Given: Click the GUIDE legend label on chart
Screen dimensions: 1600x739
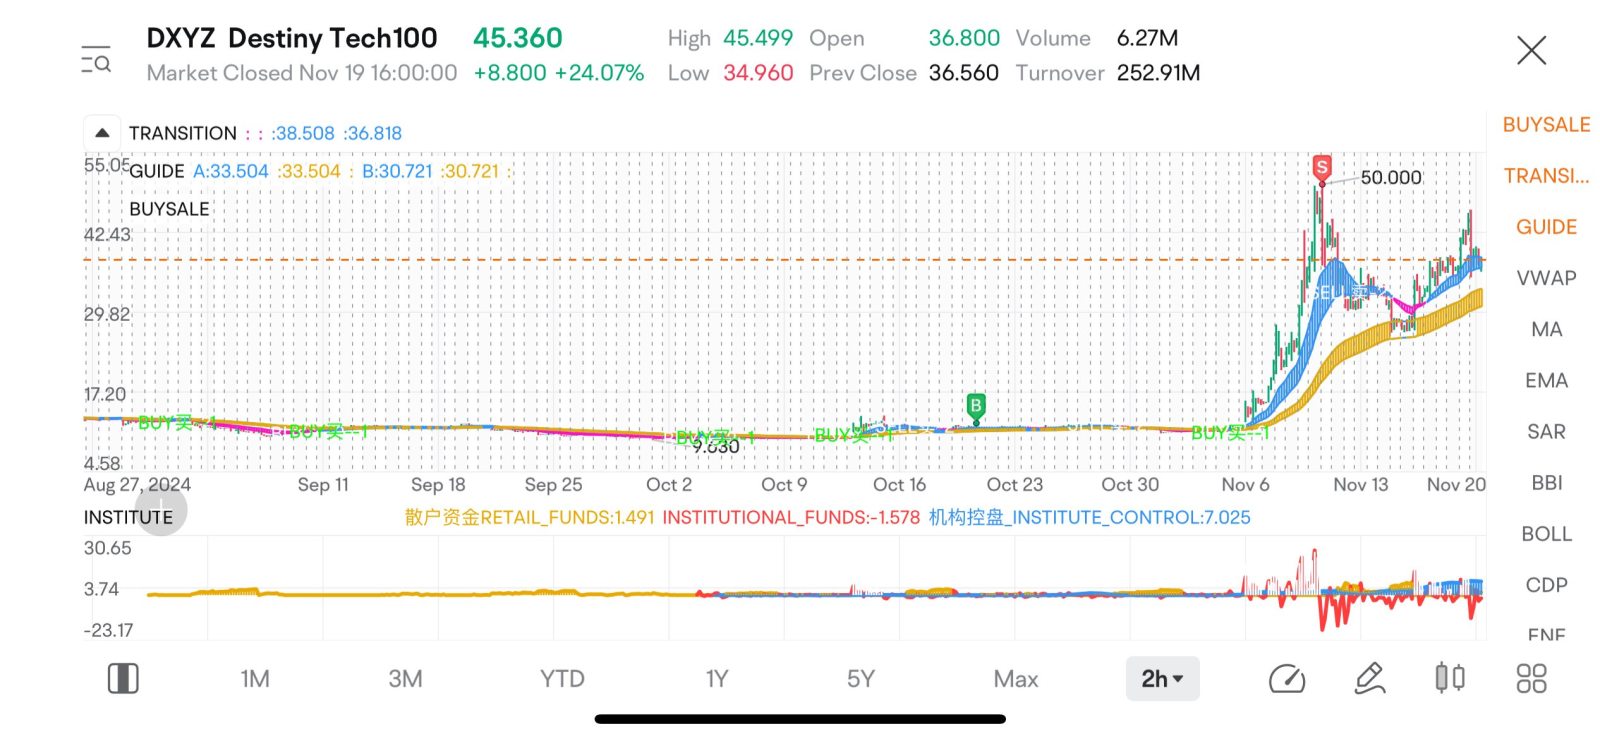Looking at the screenshot, I should pyautogui.click(x=157, y=171).
